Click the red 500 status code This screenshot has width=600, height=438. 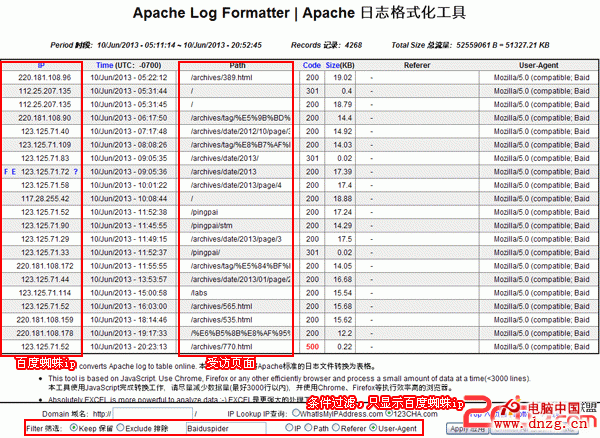(312, 347)
